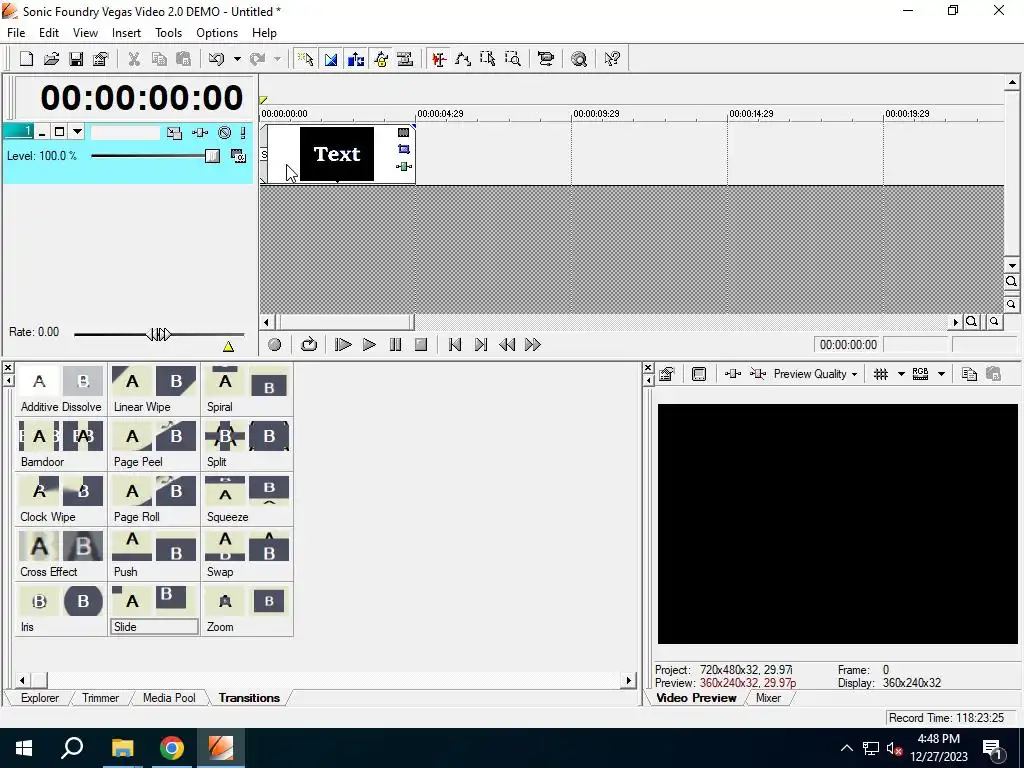Go to project start button
Image resolution: width=1024 pixels, height=768 pixels.
point(455,344)
